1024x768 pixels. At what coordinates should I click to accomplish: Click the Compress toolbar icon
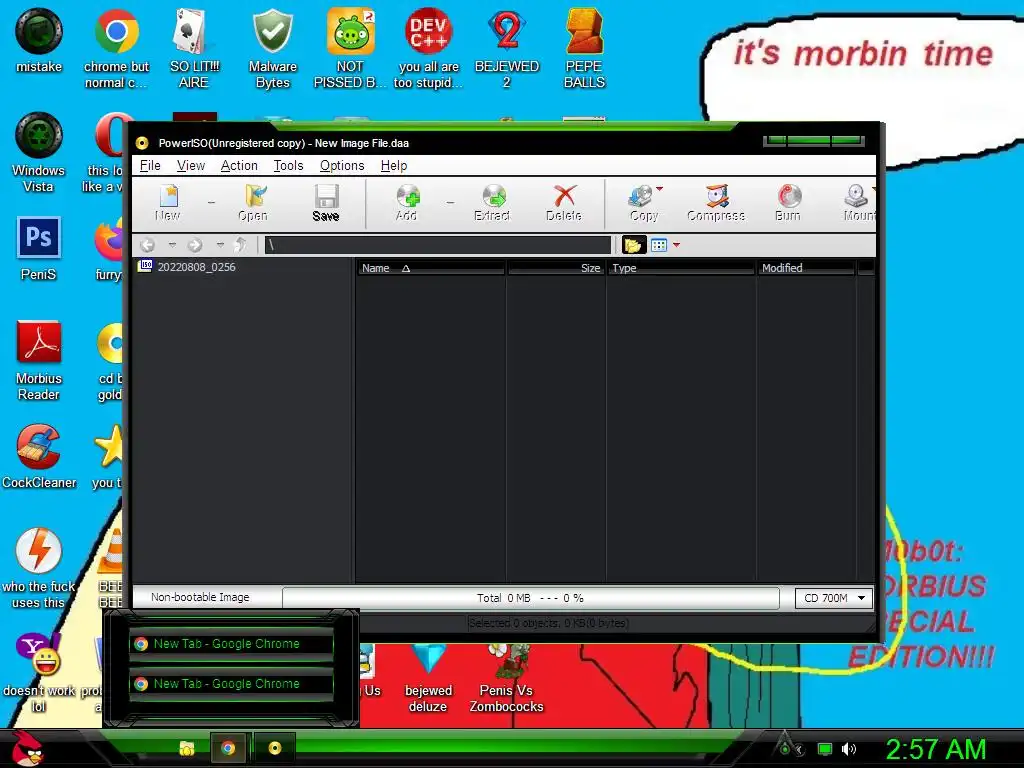coord(716,203)
